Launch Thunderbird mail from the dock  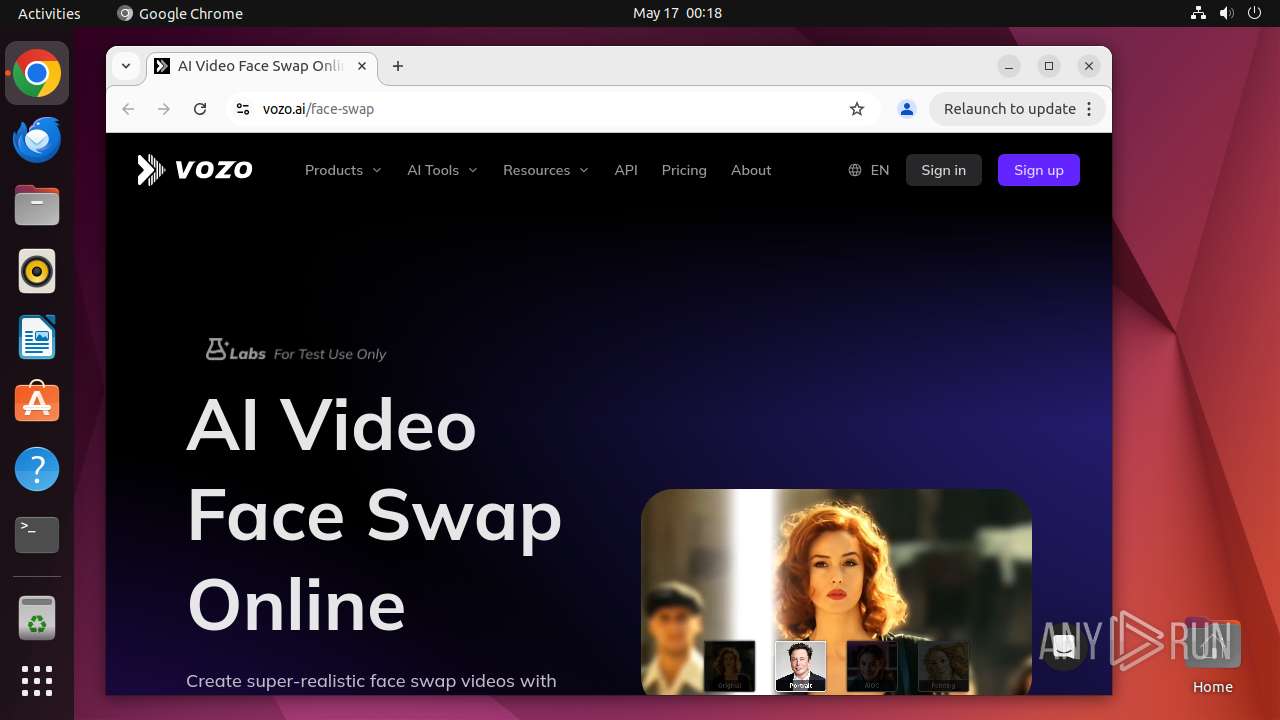(37, 140)
